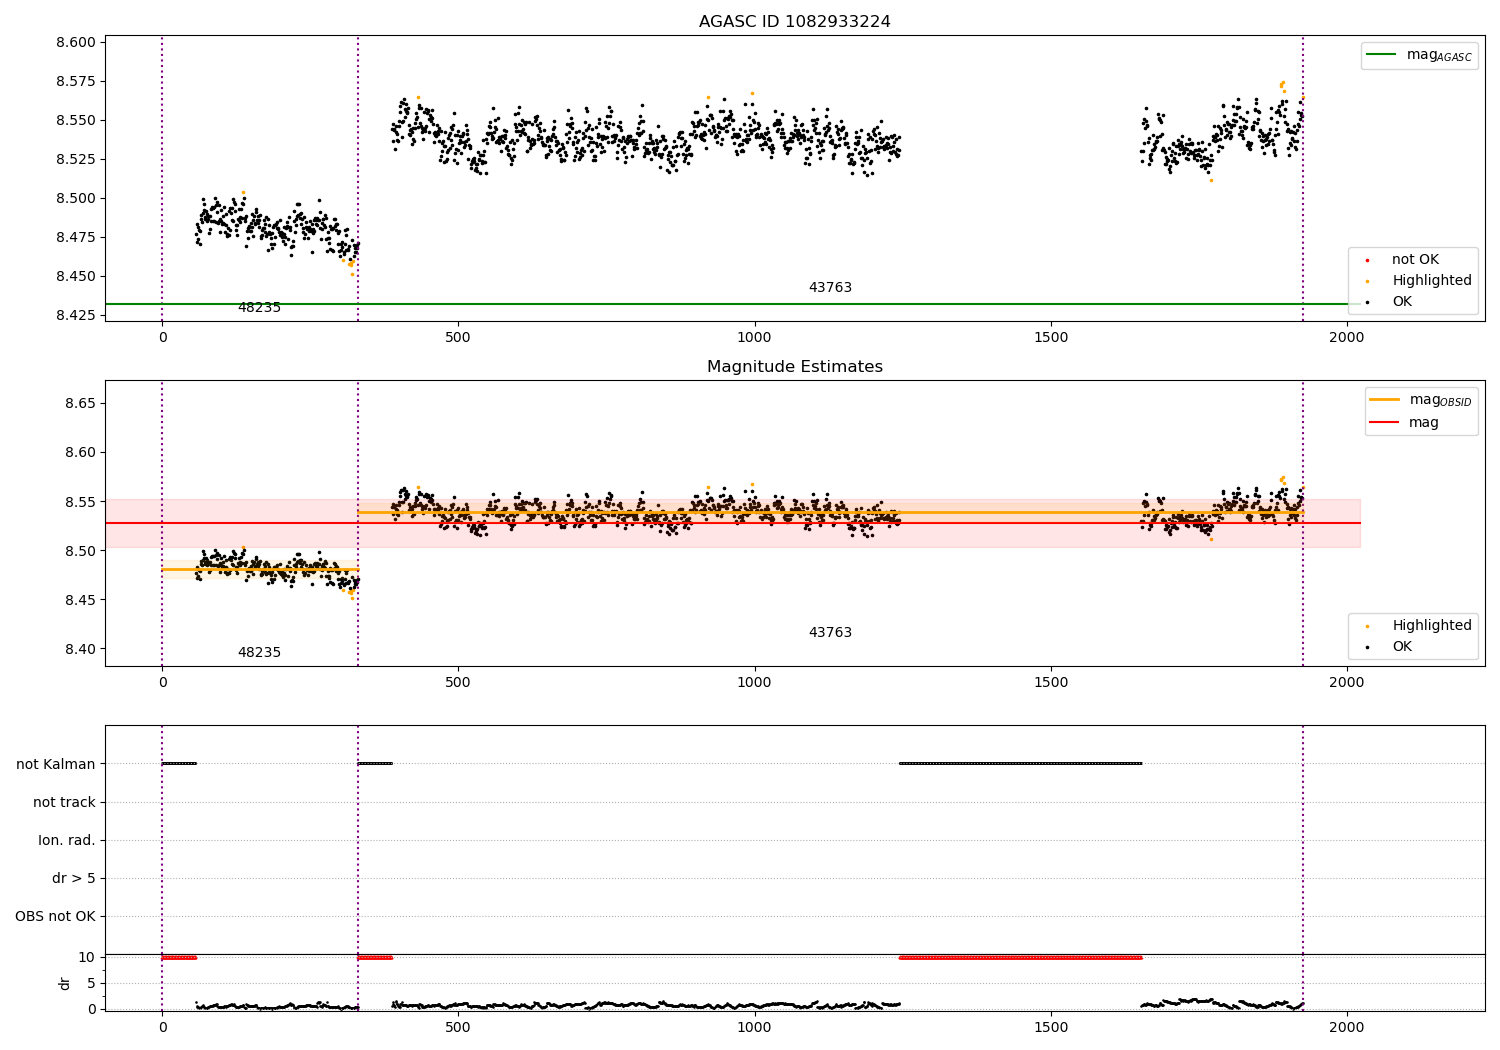Click the 'dr > 5' y-axis label
Screen dimensions: 1500x1050
point(74,879)
